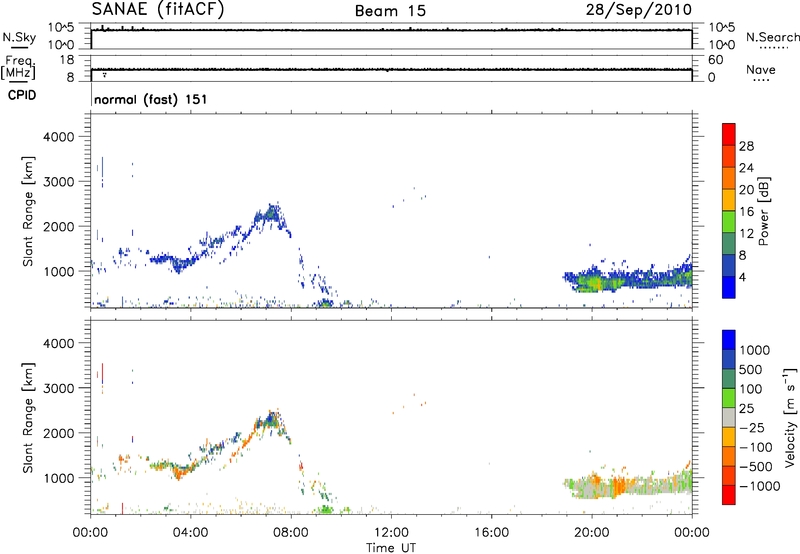This screenshot has height=554, width=800.
Task: Click 4000 km tick in power panel
Action: coord(59,137)
